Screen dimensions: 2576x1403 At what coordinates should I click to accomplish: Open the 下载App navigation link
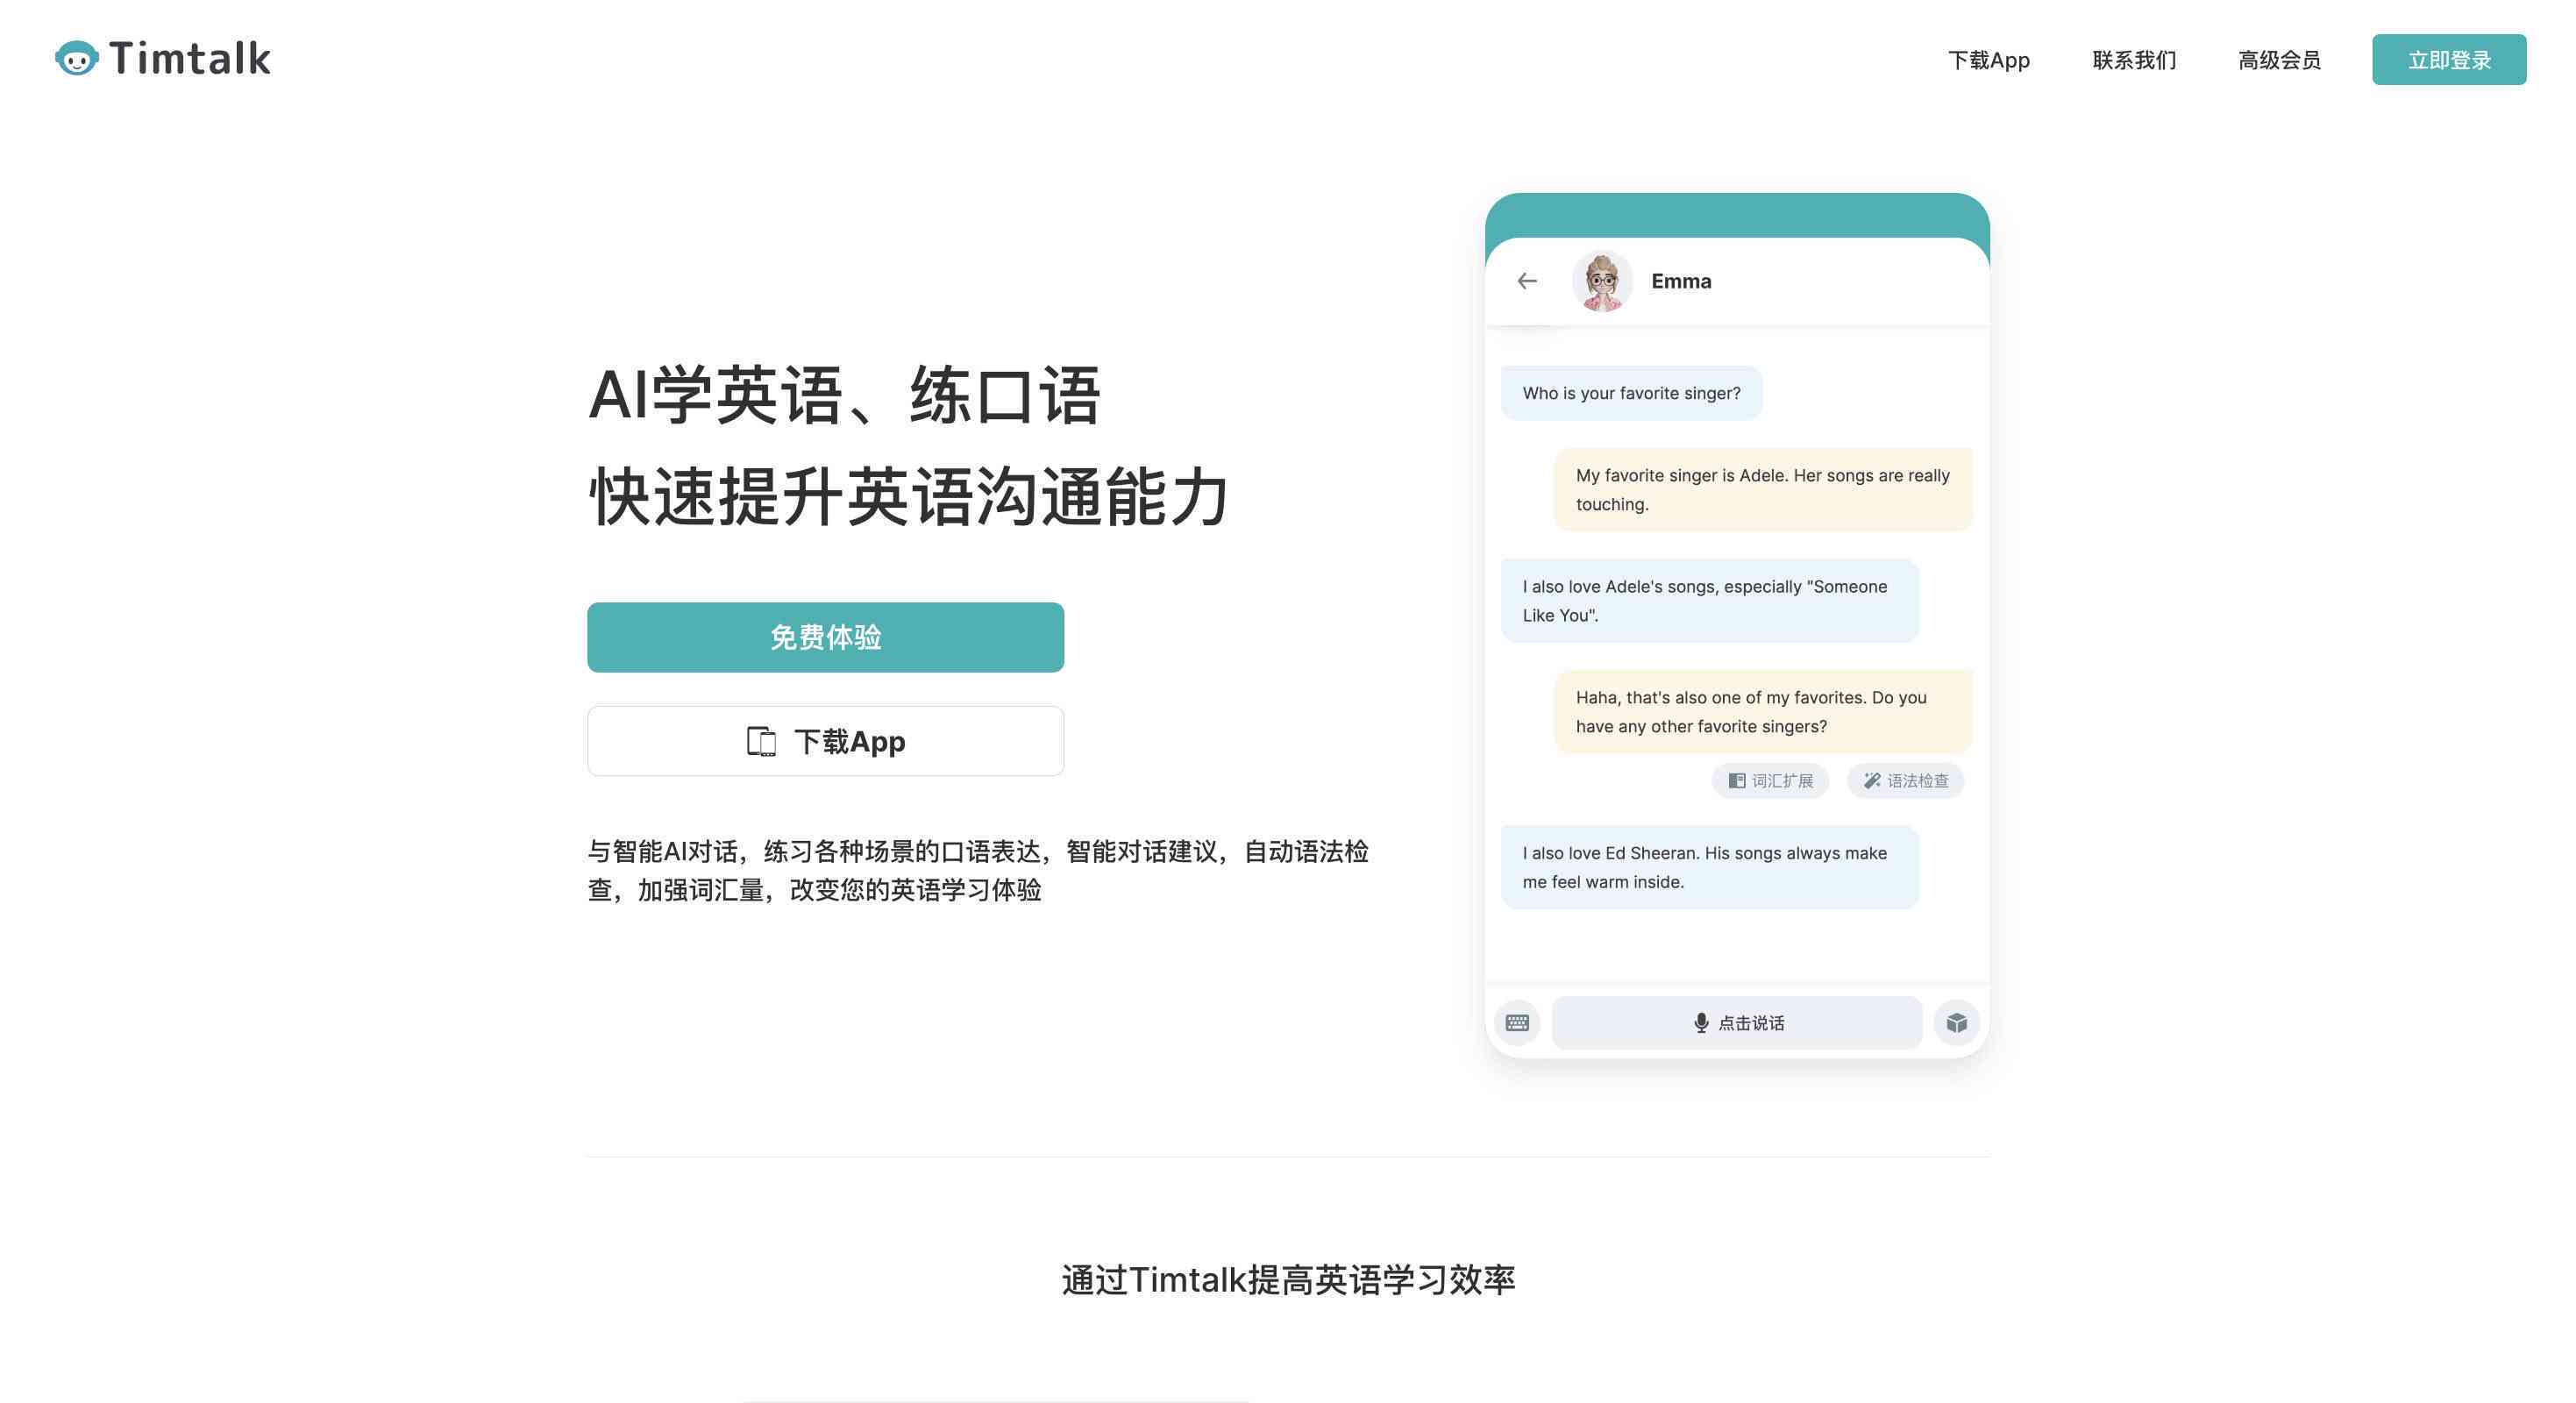[1988, 60]
